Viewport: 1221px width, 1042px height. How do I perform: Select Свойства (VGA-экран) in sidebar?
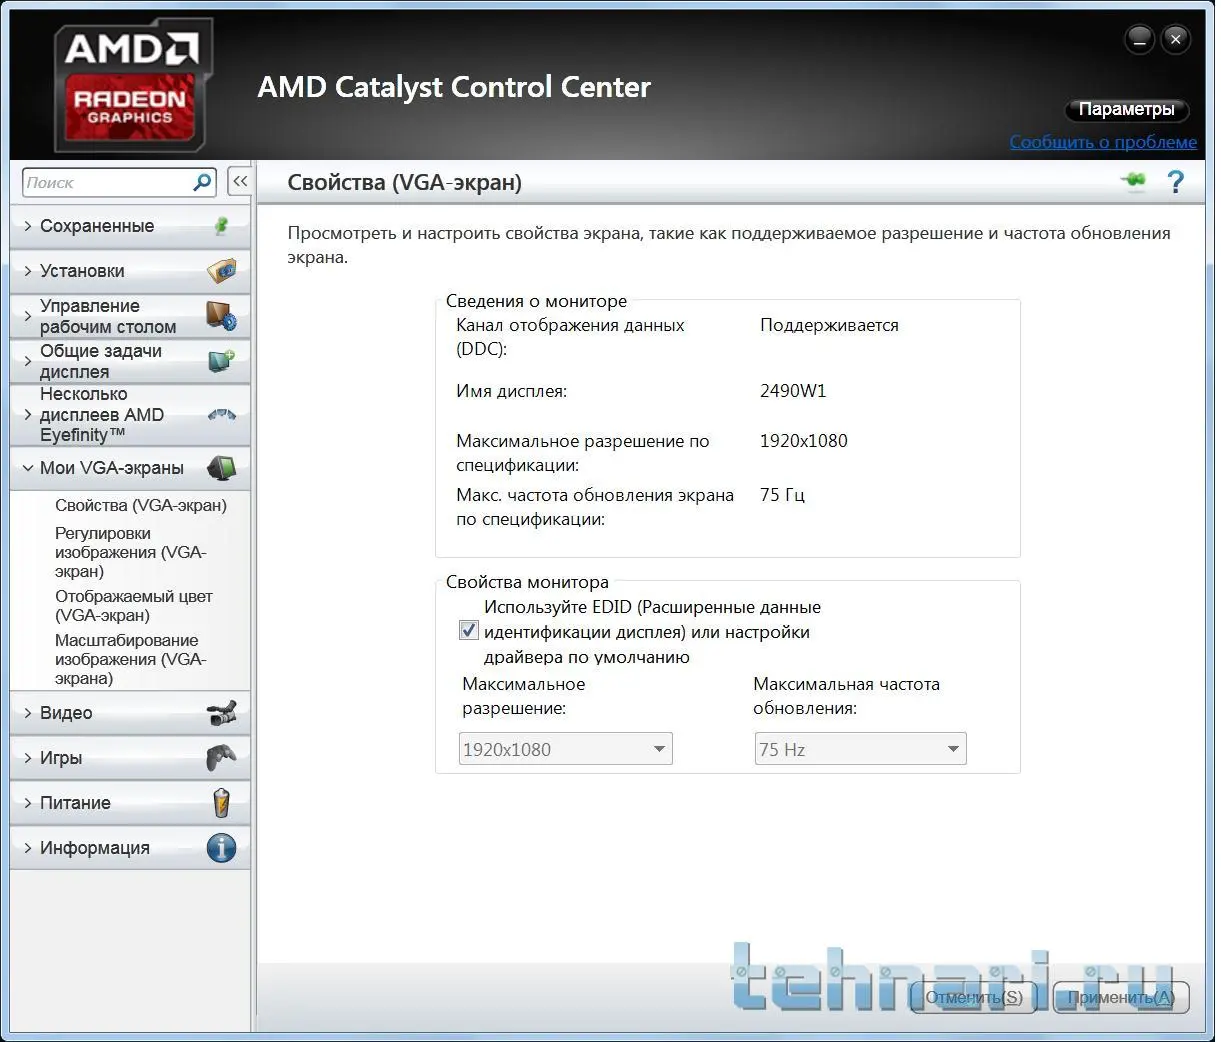[141, 505]
